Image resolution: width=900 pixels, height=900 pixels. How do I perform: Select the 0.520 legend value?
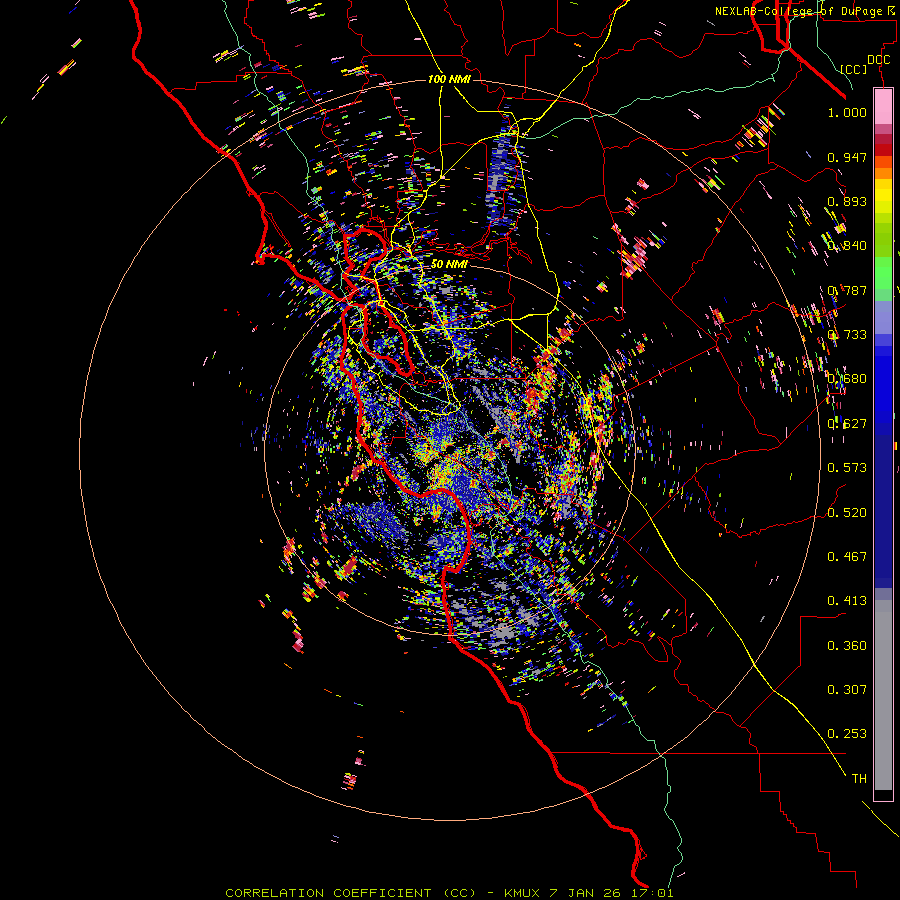coord(847,513)
